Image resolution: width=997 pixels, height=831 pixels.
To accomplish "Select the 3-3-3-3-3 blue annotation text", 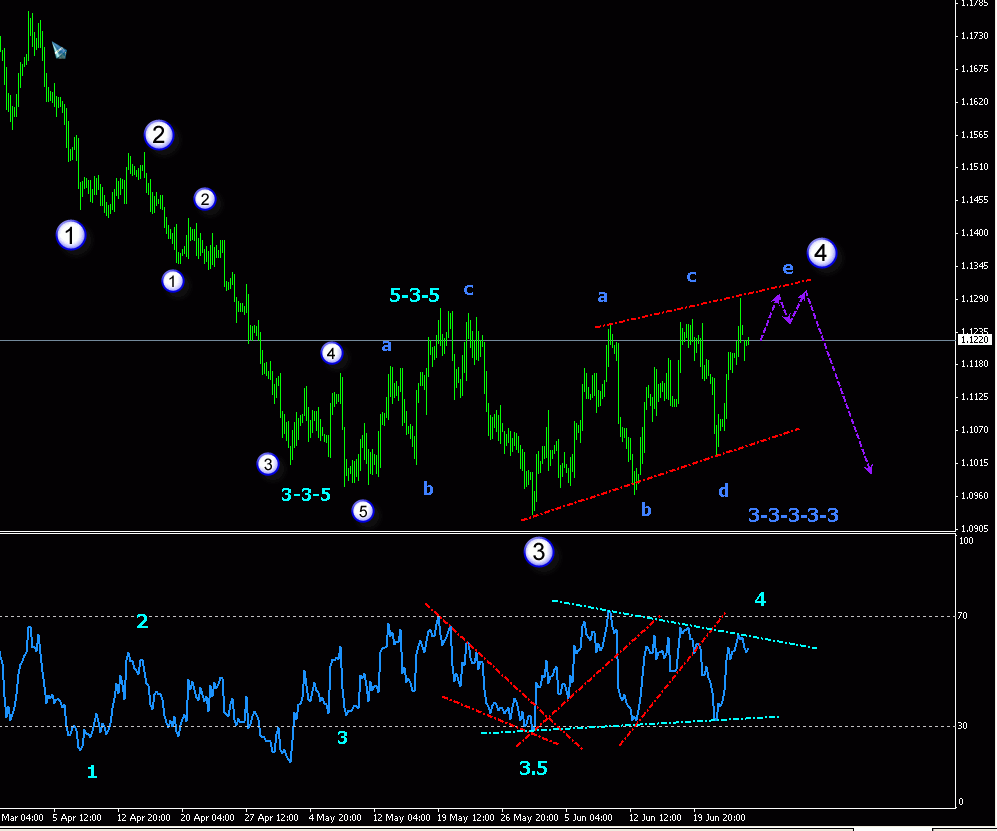I will (x=794, y=516).
